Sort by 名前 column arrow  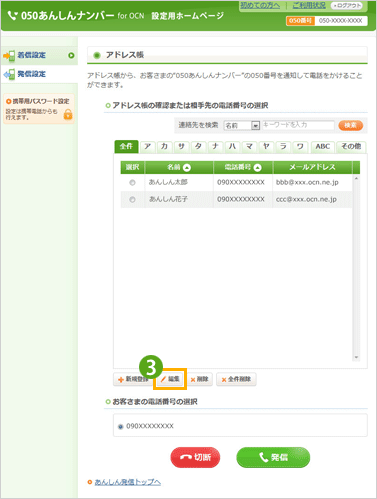(x=187, y=168)
